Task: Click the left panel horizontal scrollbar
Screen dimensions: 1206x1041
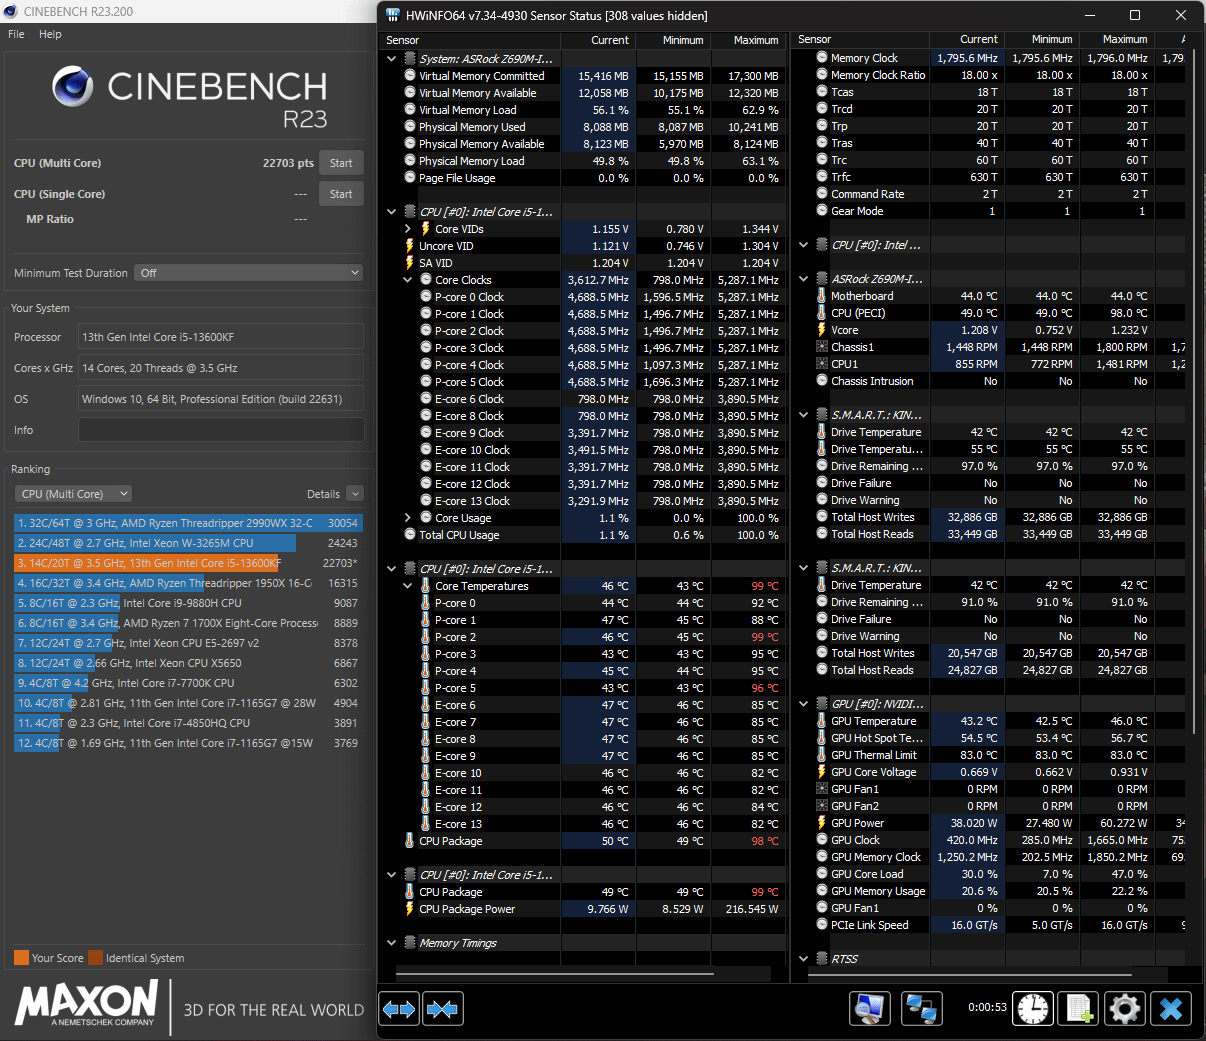Action: (x=555, y=973)
